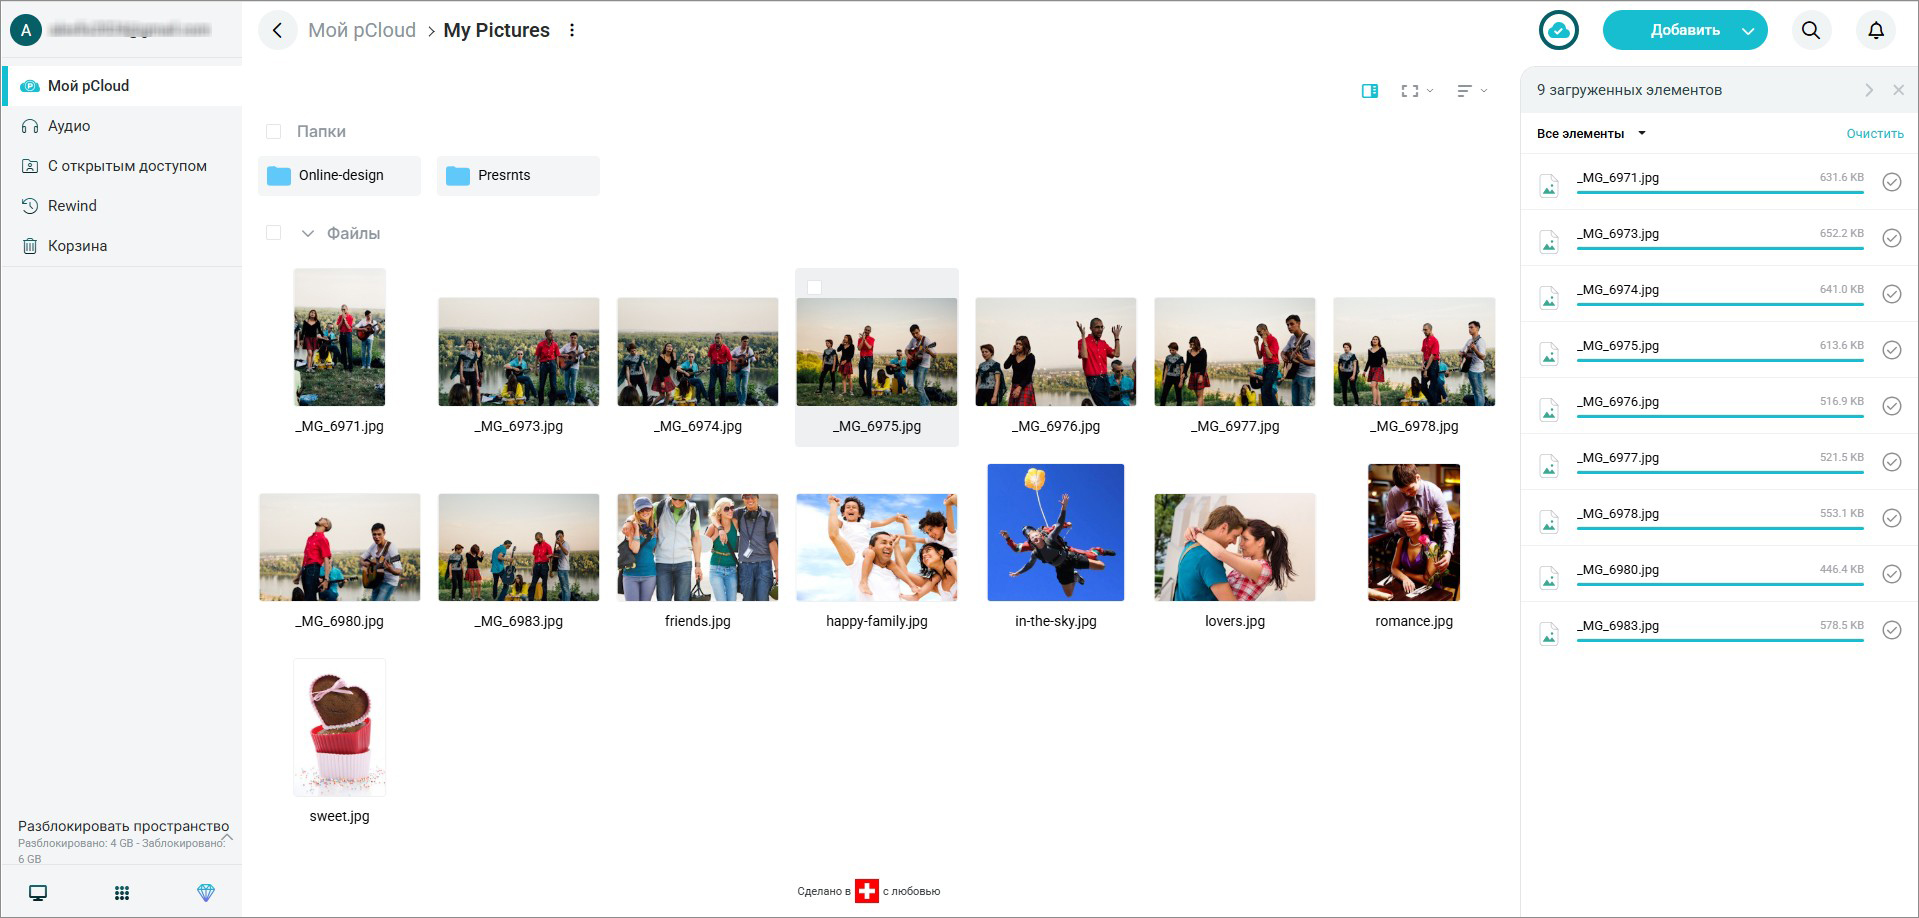Open the Все элементы filter dropdown

point(1590,134)
